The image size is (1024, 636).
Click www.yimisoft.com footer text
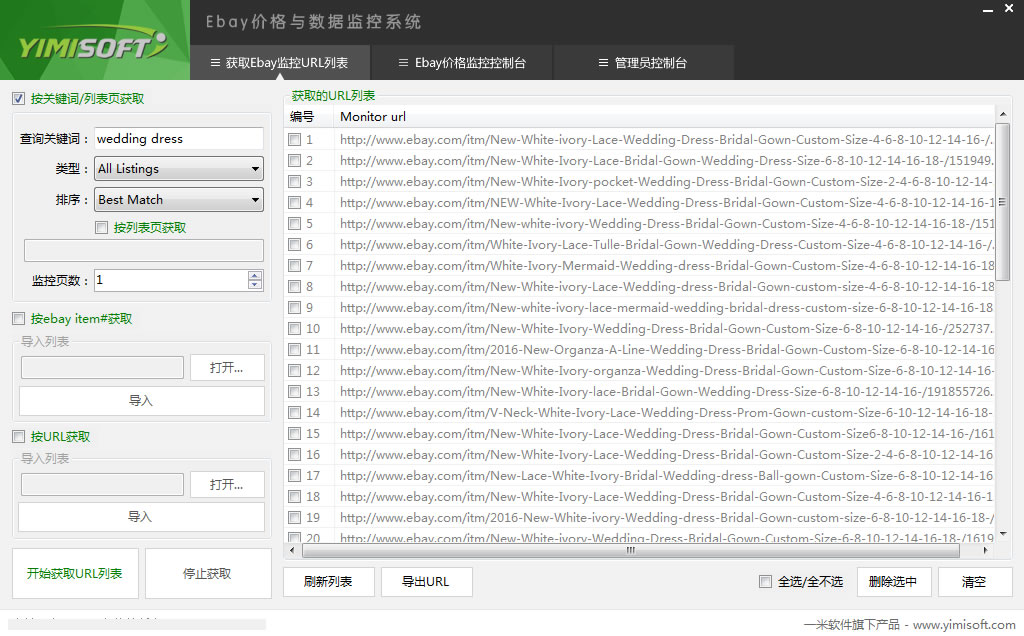point(964,625)
